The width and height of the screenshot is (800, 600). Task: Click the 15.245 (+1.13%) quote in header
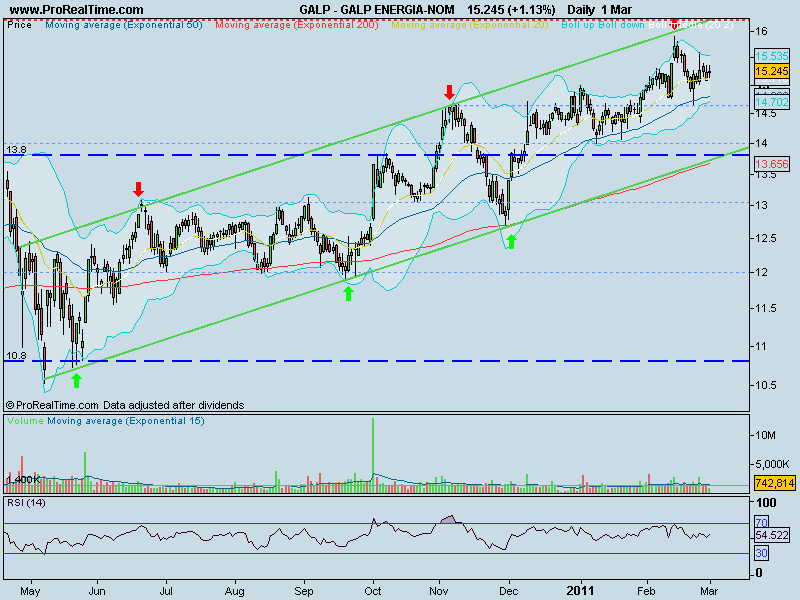511,10
